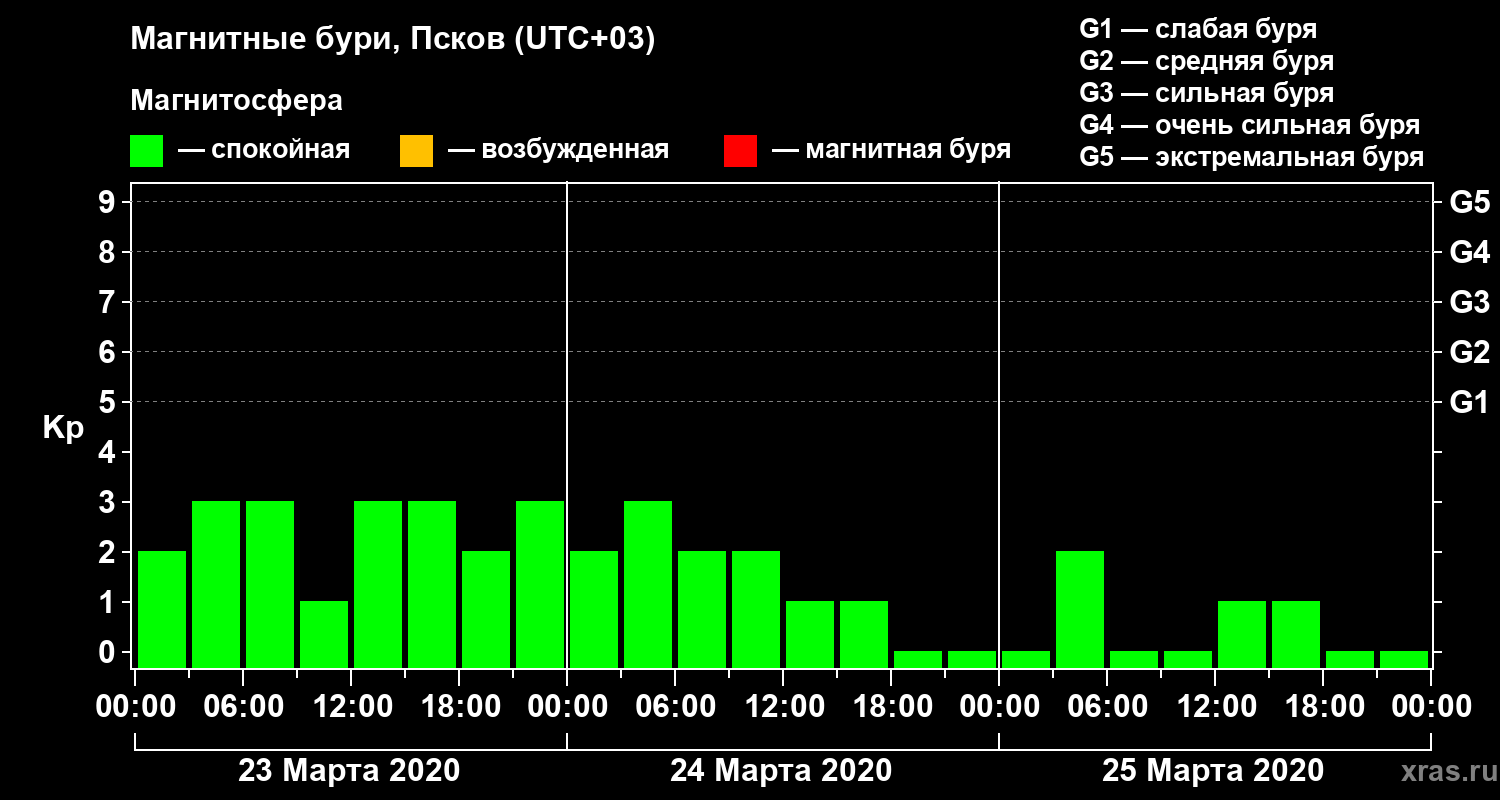This screenshot has width=1500, height=800.
Task: Click the '25 Марта 2020' date label
Action: coord(1213,771)
